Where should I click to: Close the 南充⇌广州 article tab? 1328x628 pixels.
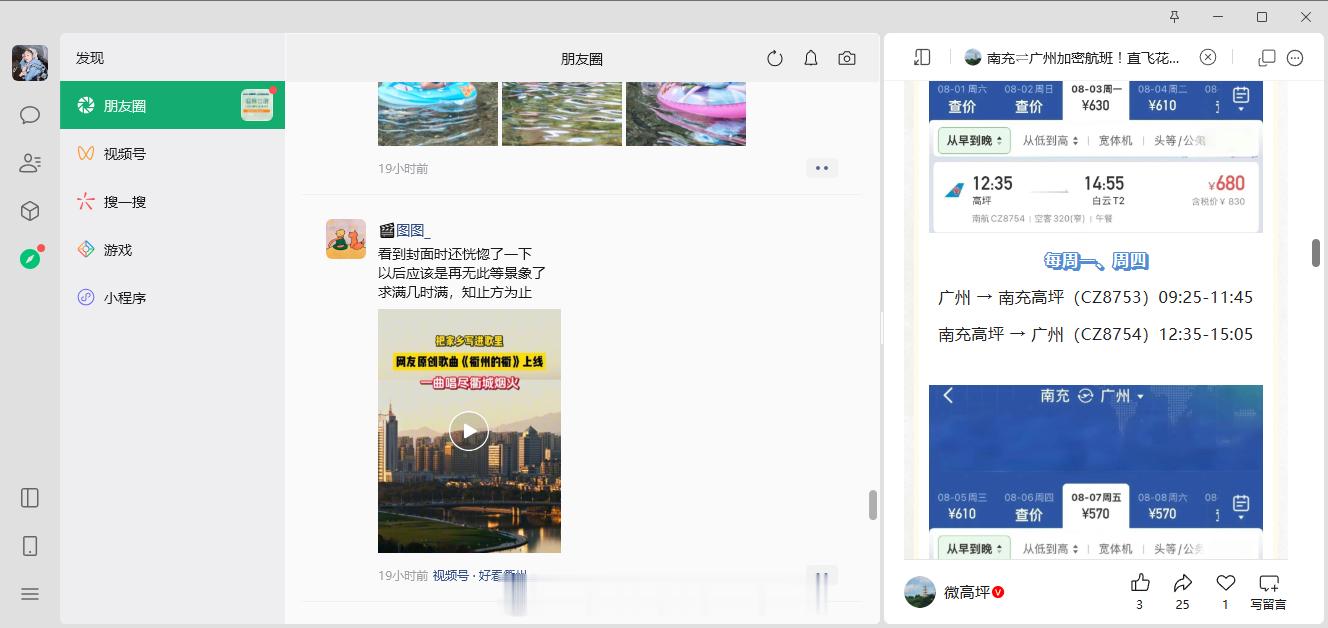[1208, 57]
